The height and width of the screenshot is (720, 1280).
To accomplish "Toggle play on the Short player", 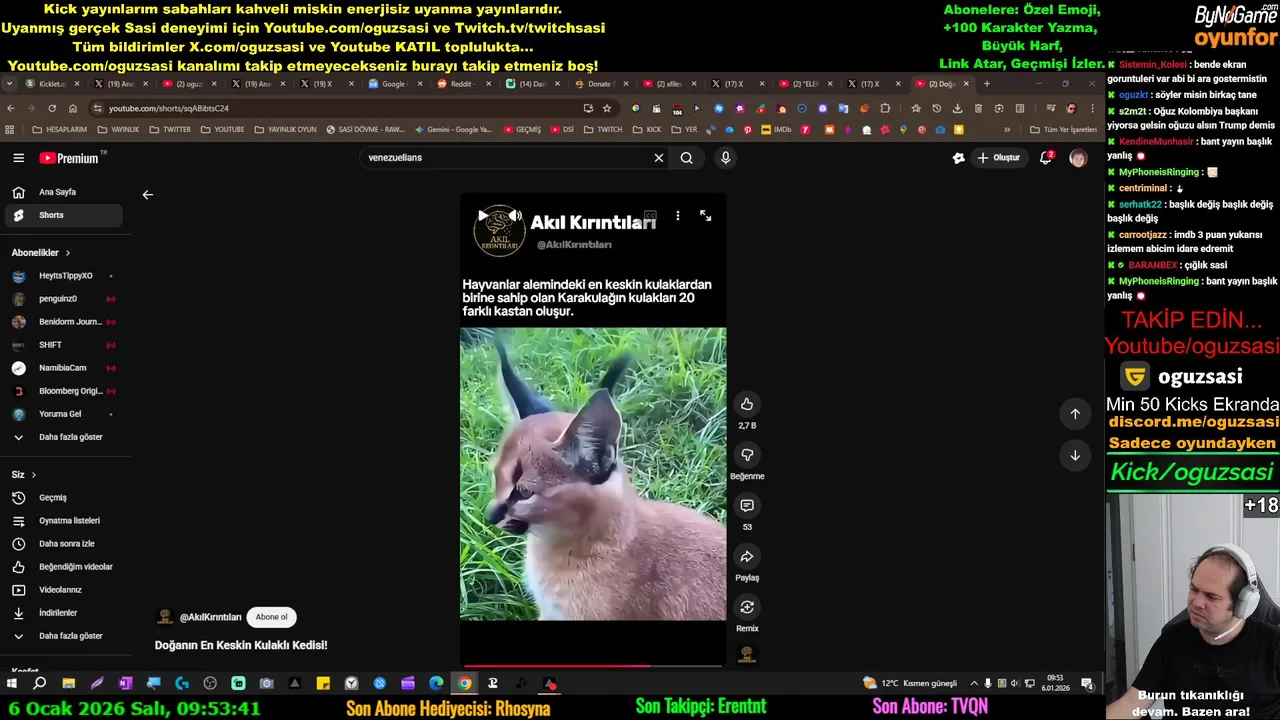I will (x=483, y=216).
